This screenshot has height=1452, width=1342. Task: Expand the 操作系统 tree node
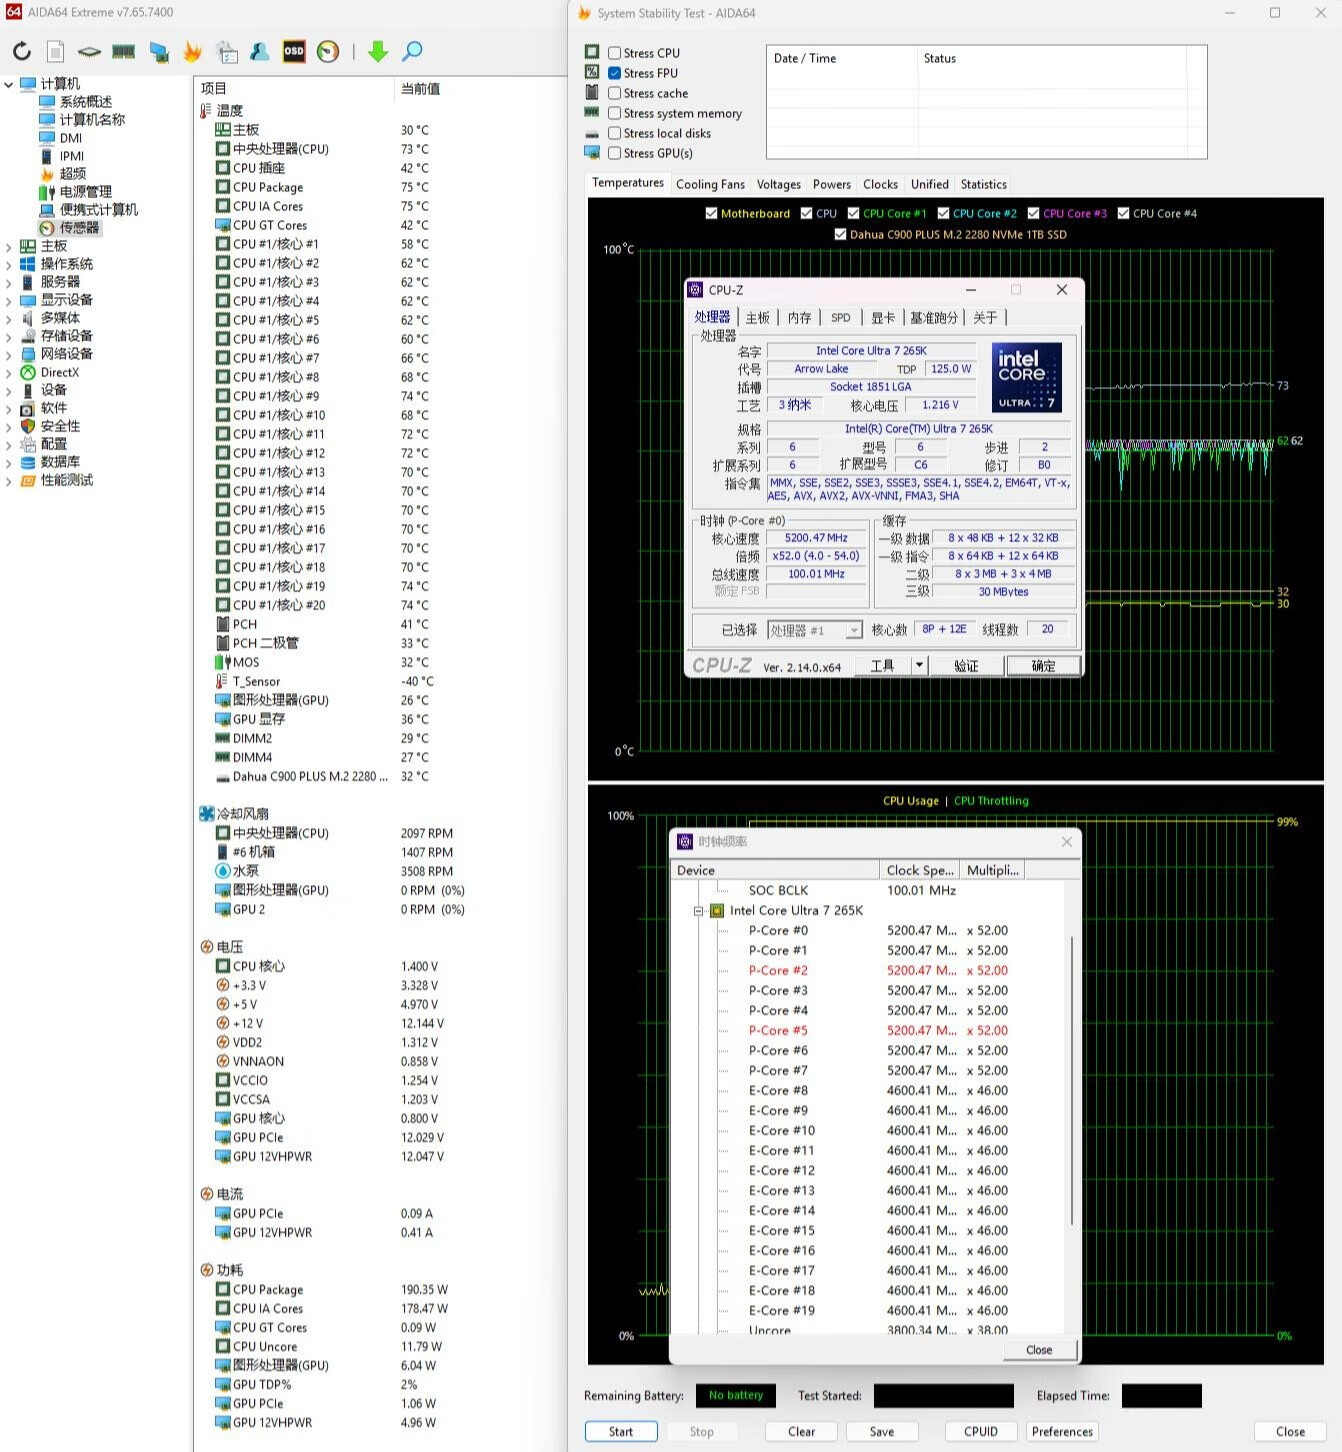coord(9,264)
